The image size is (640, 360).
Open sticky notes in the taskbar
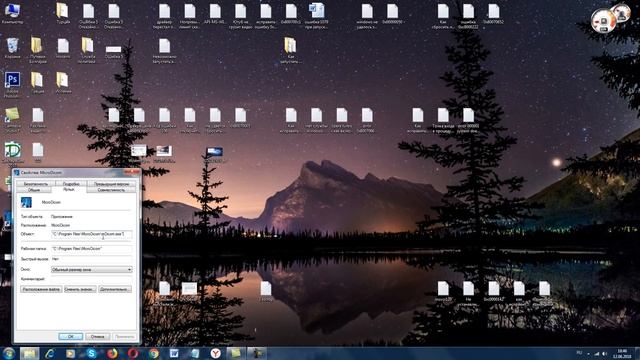[x=236, y=353]
